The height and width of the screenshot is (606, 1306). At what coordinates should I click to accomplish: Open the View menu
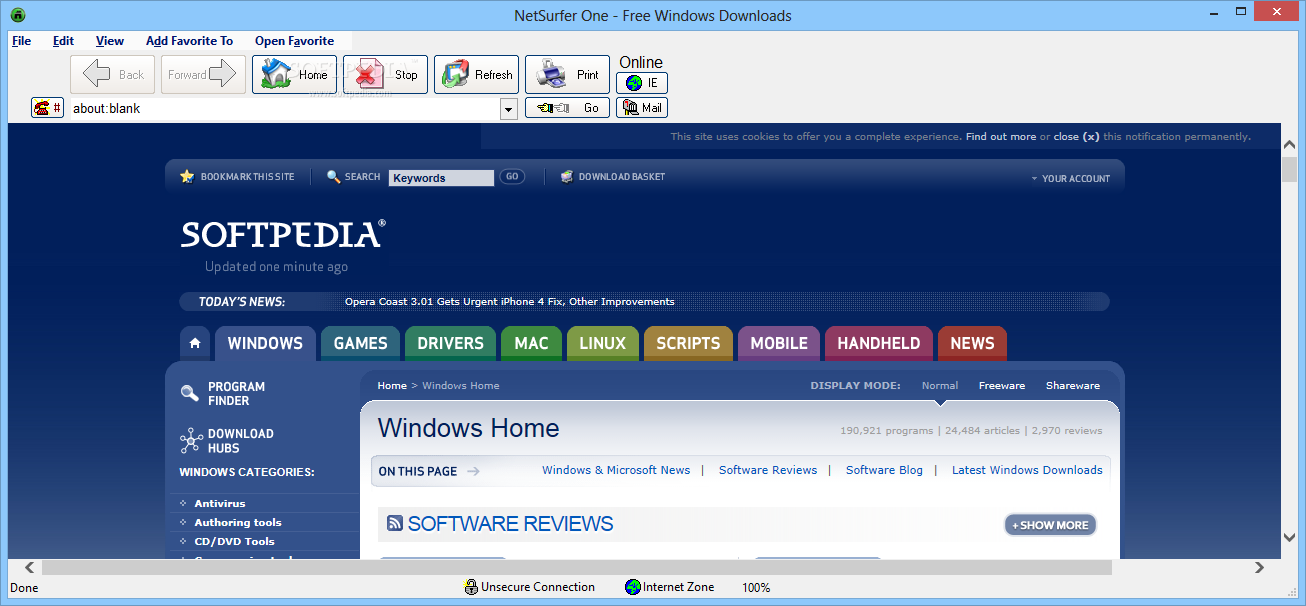click(110, 41)
